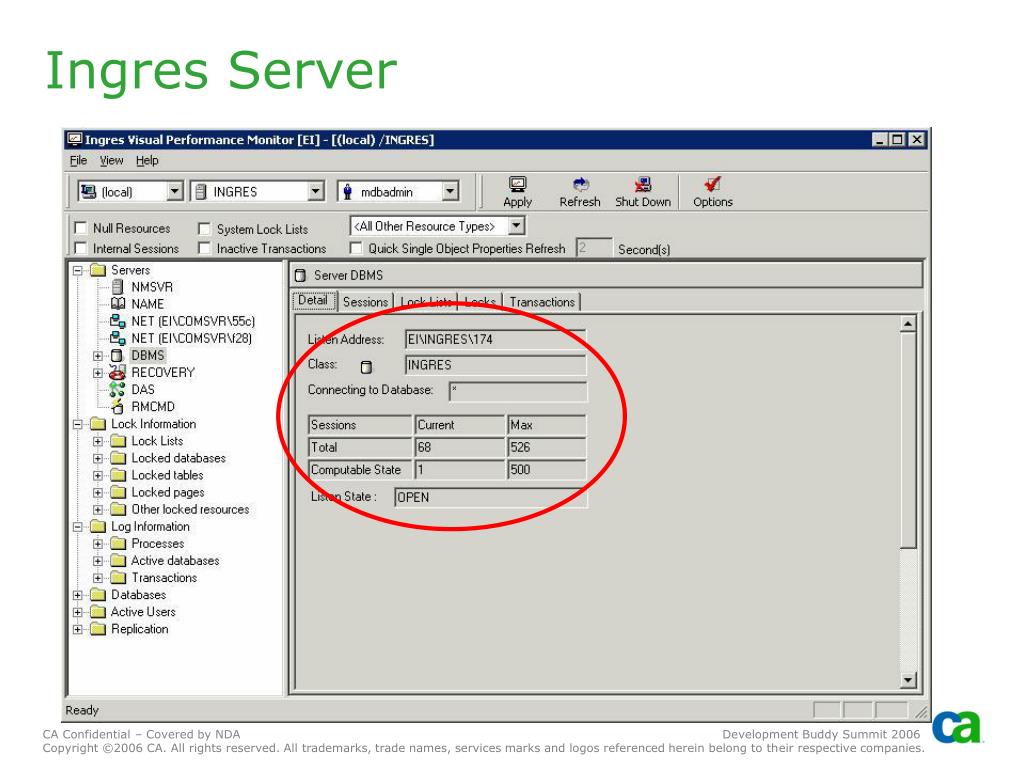The width and height of the screenshot is (1024, 768).
Task: Enable the Null Resources checkbox
Action: (x=81, y=228)
